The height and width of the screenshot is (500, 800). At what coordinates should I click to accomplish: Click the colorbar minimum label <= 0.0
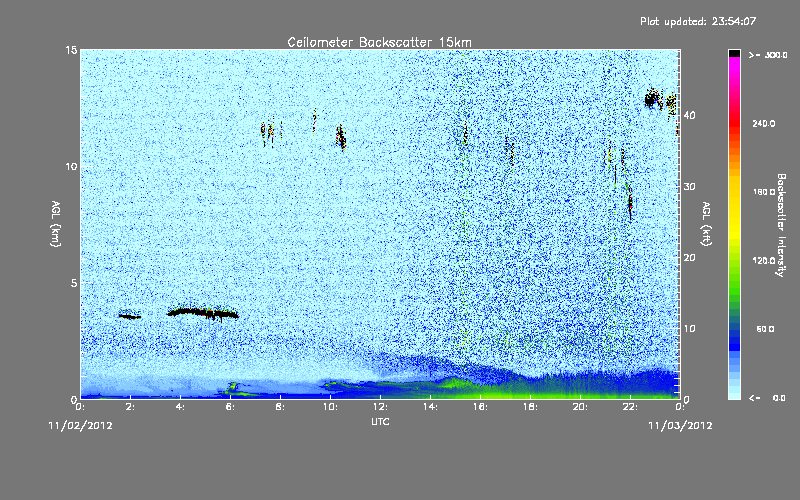pyautogui.click(x=767, y=398)
